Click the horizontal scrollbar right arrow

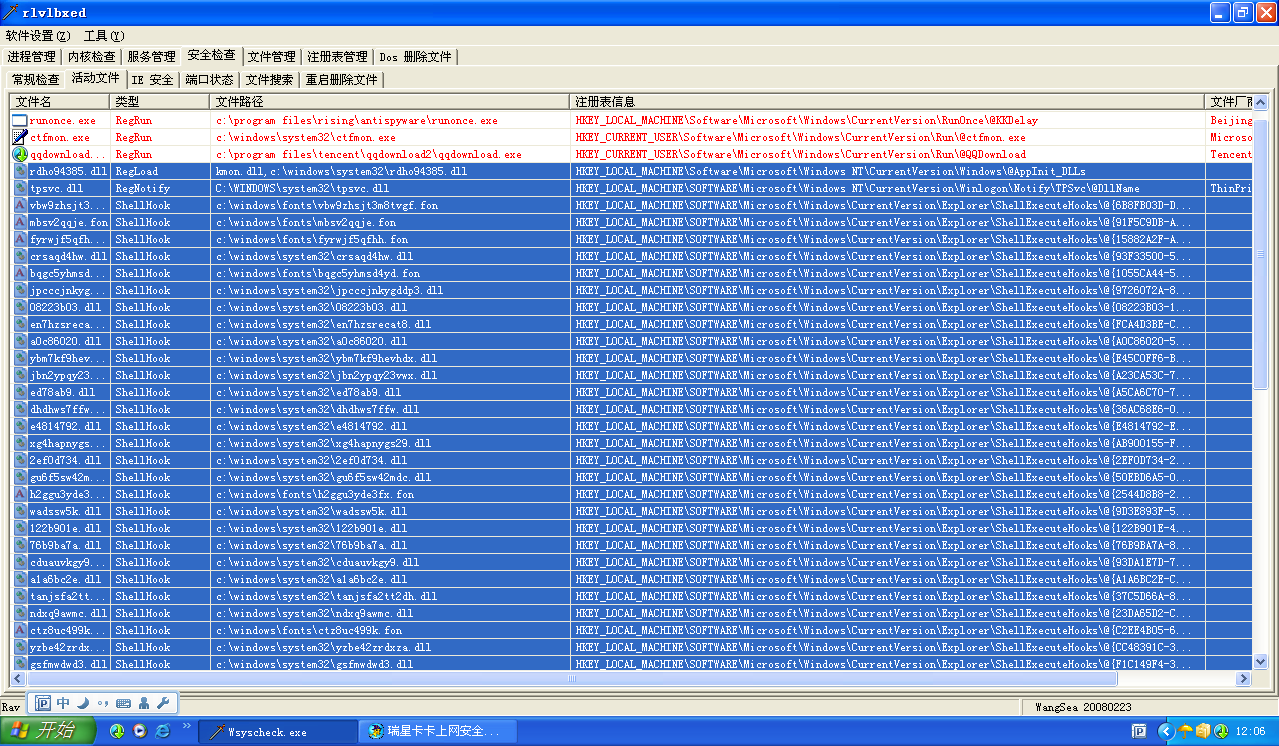coord(1243,679)
